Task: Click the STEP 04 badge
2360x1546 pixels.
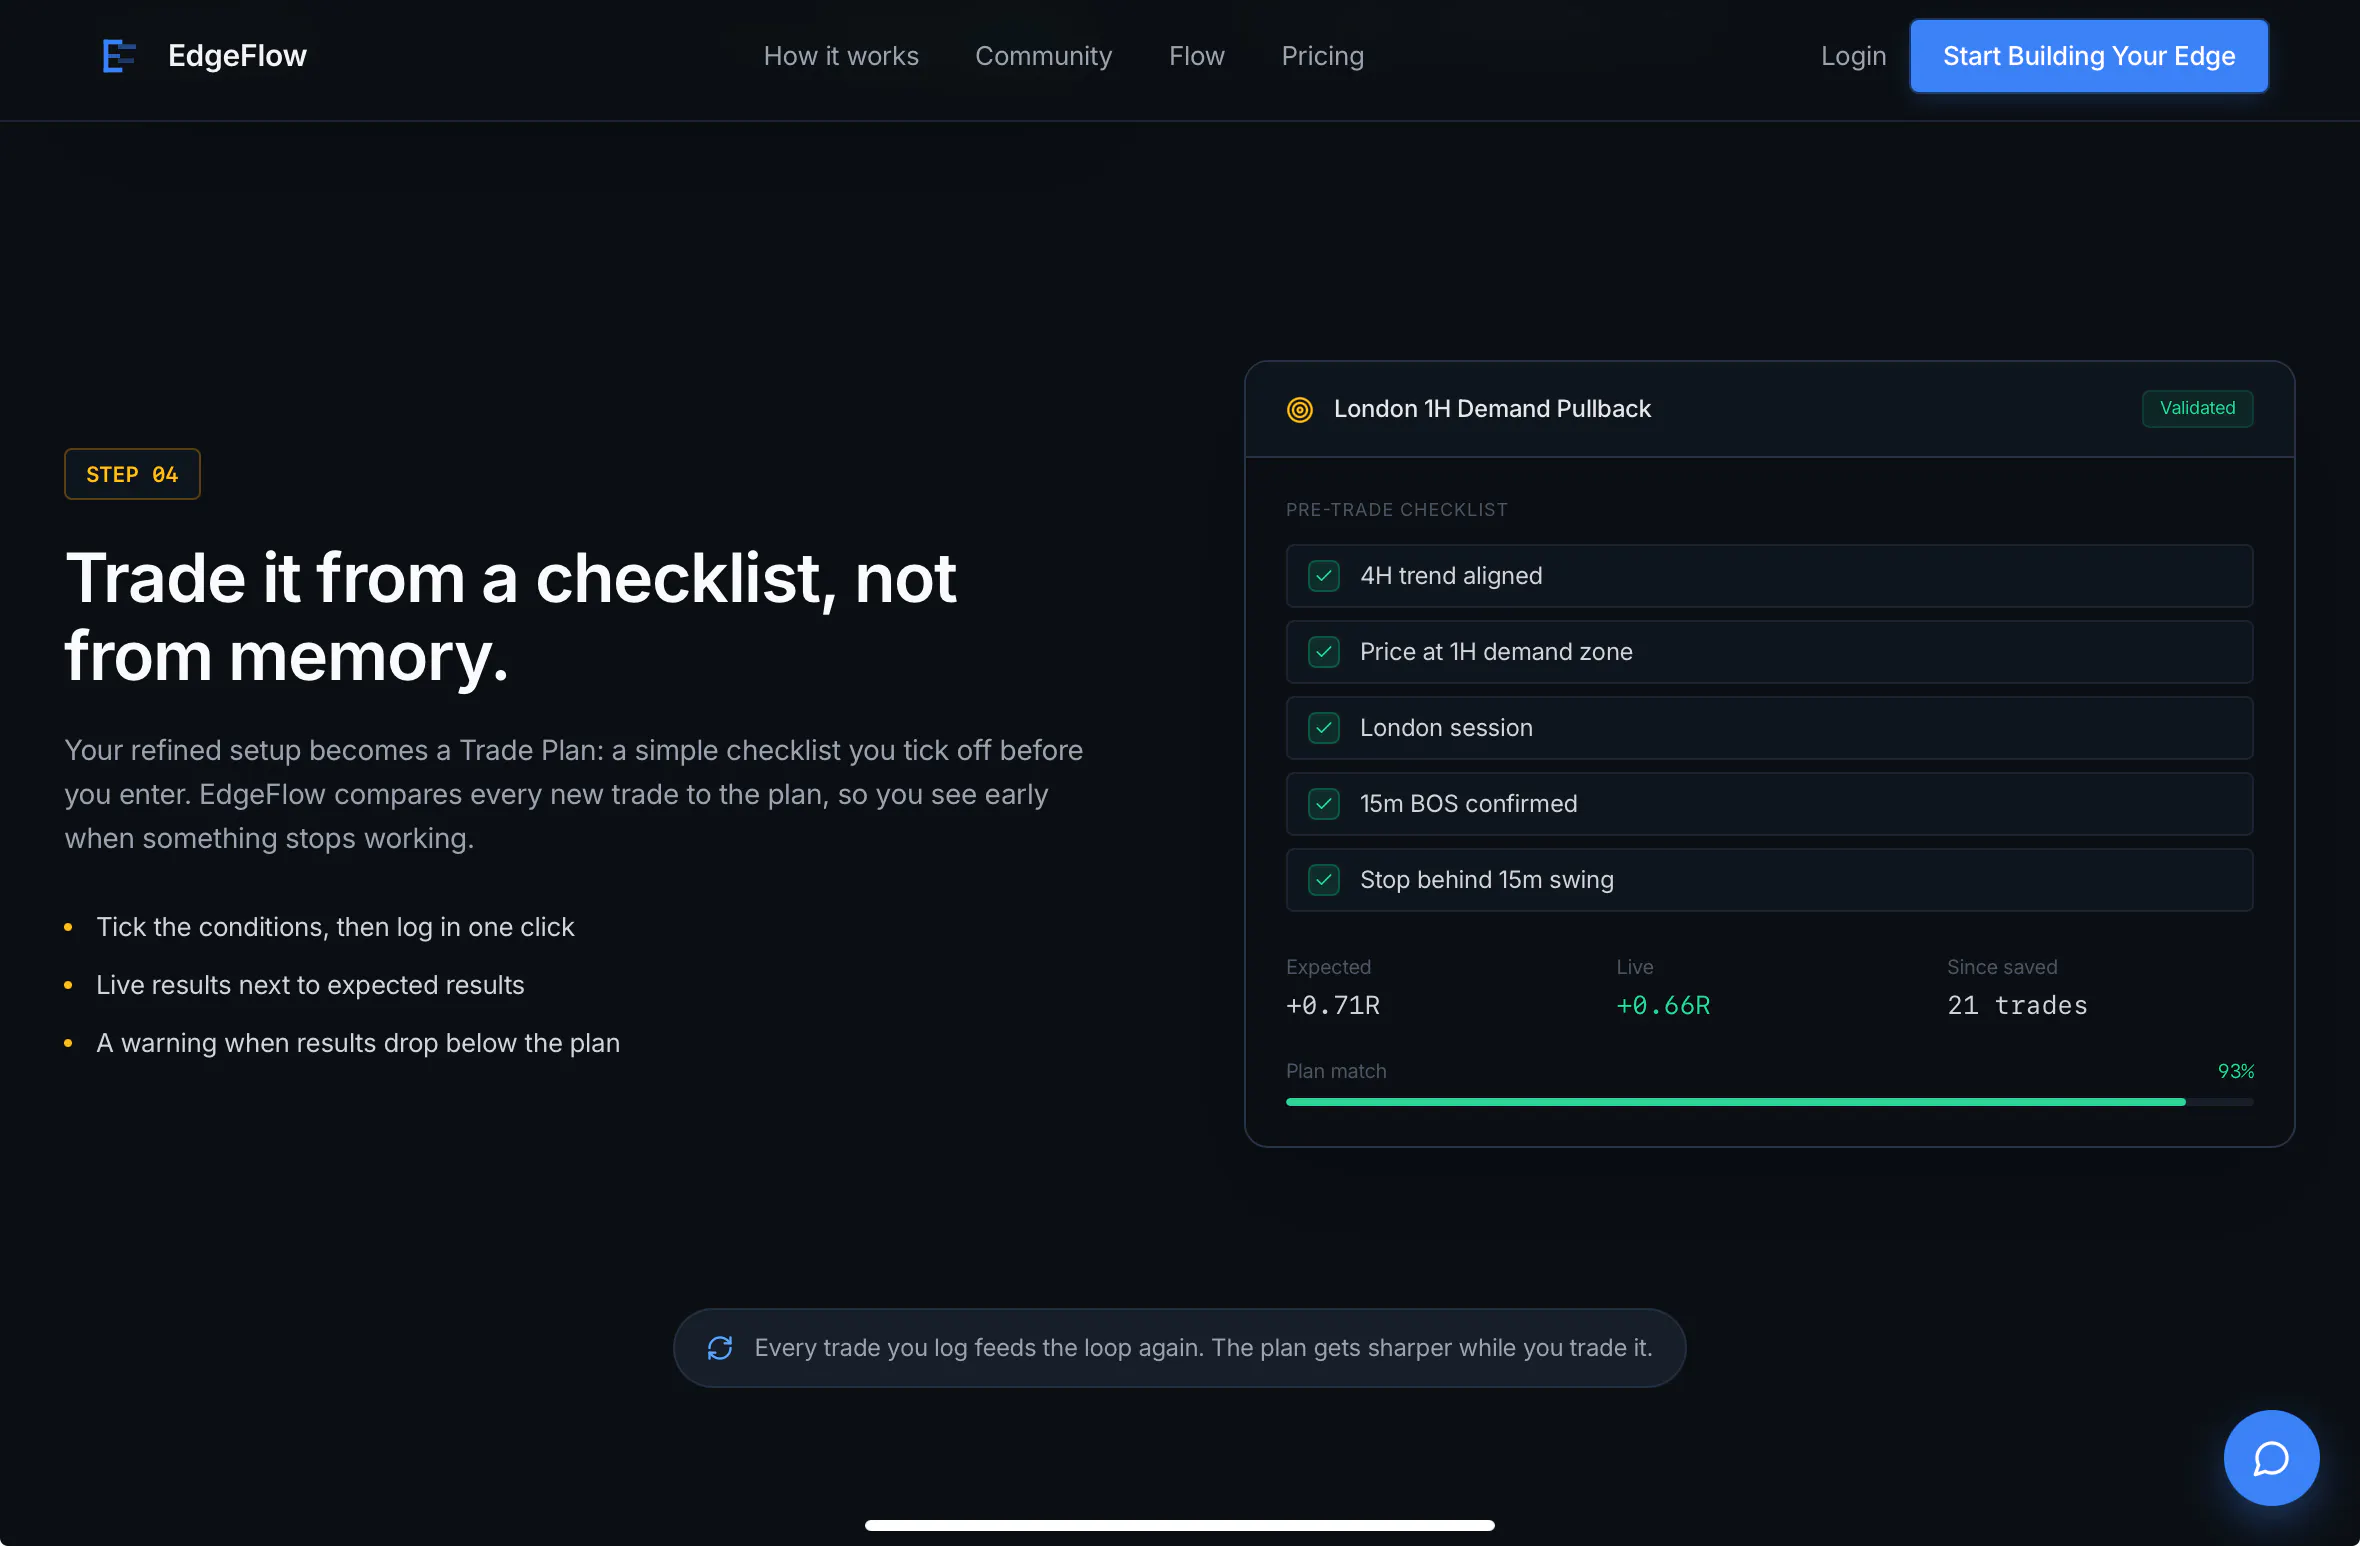Action: point(132,474)
